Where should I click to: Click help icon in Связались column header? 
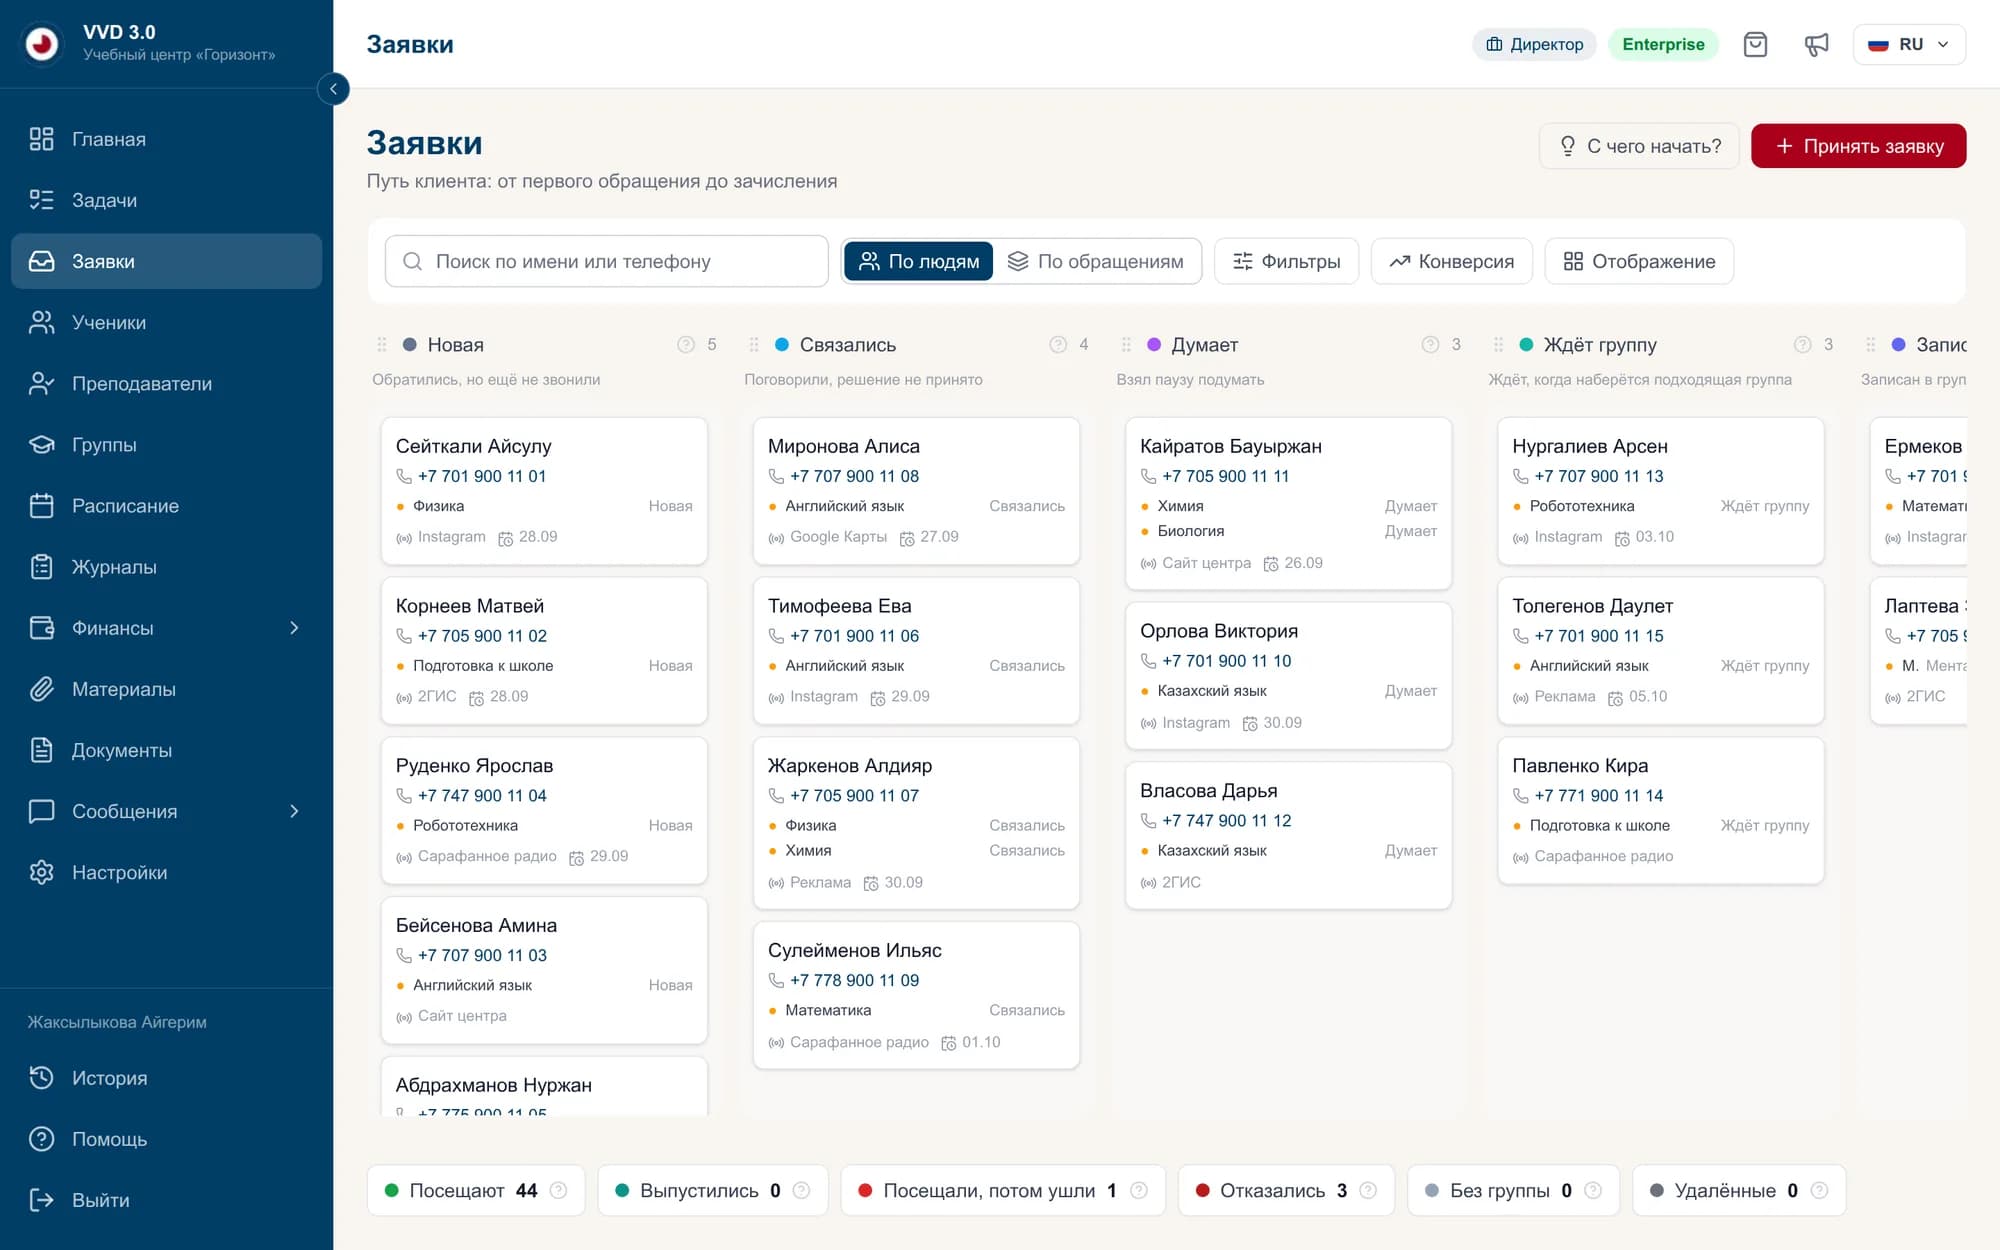tap(1058, 344)
